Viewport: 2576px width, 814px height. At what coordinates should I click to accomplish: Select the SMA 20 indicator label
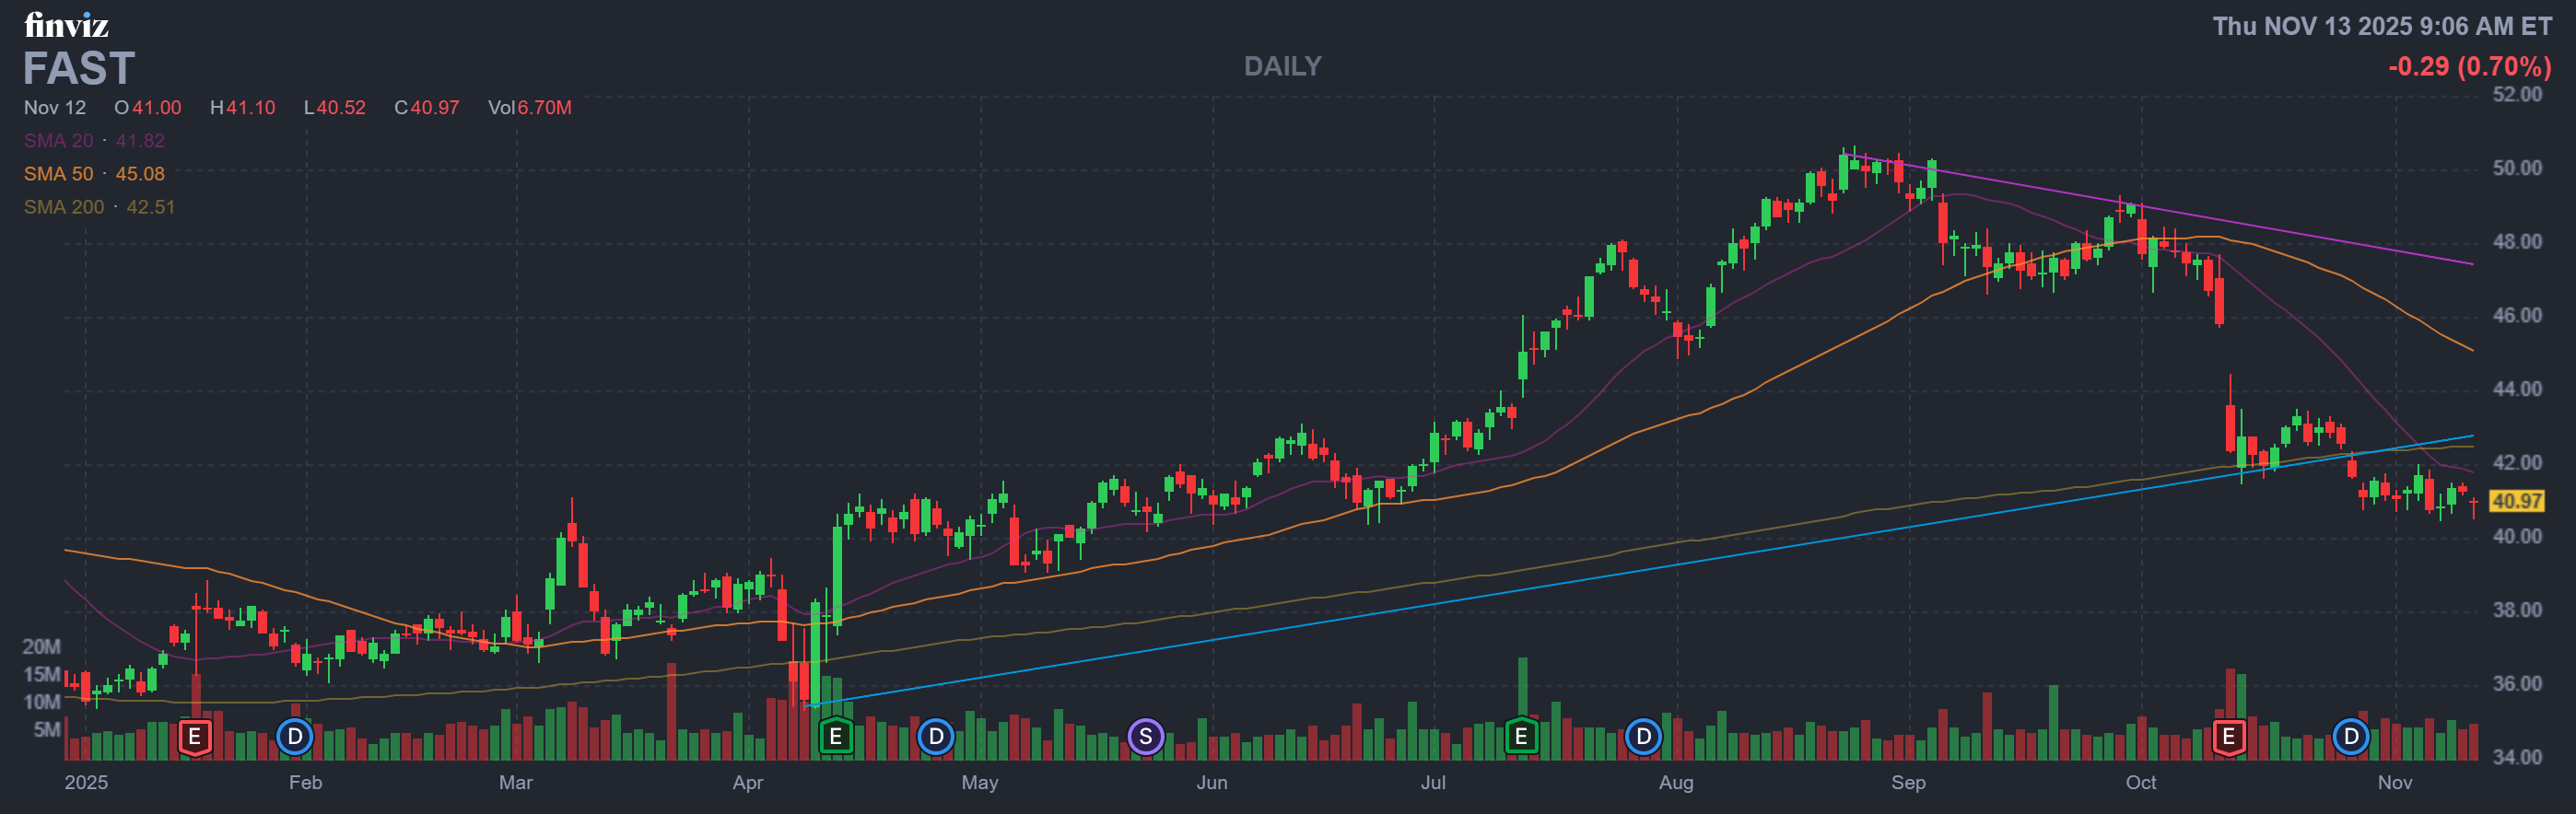pyautogui.click(x=94, y=141)
